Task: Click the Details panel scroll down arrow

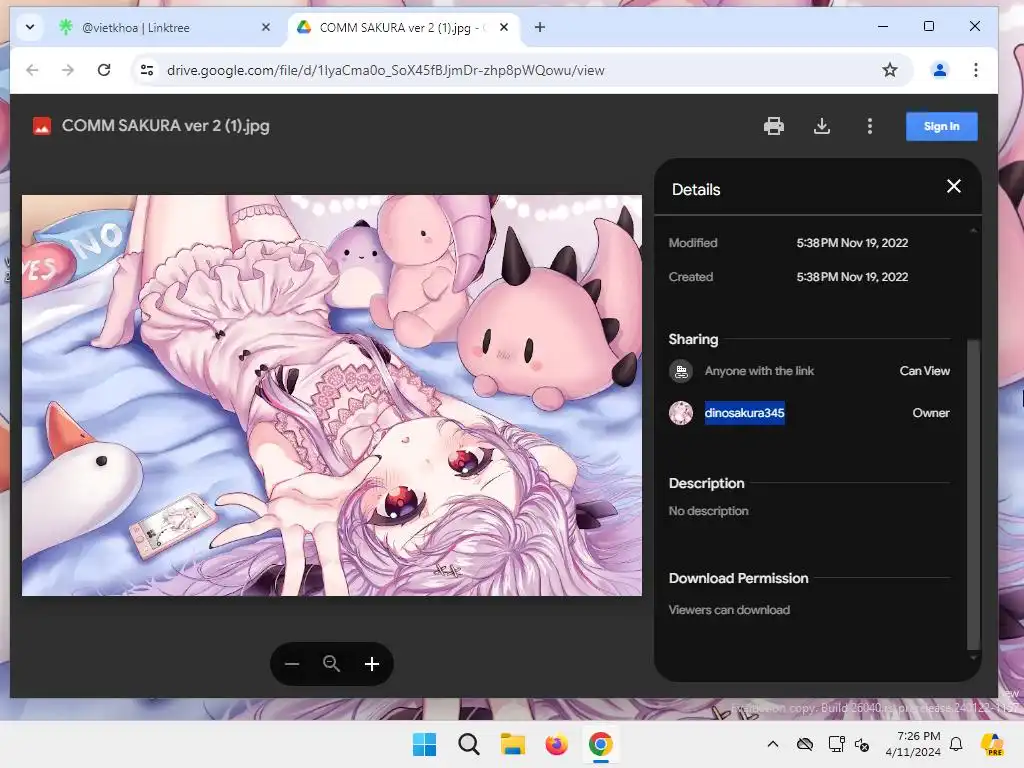Action: [973, 658]
